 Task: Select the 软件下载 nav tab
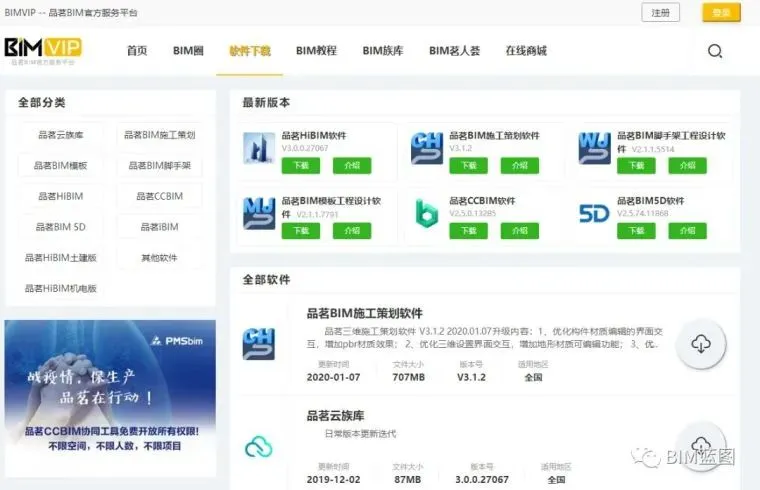tap(250, 50)
